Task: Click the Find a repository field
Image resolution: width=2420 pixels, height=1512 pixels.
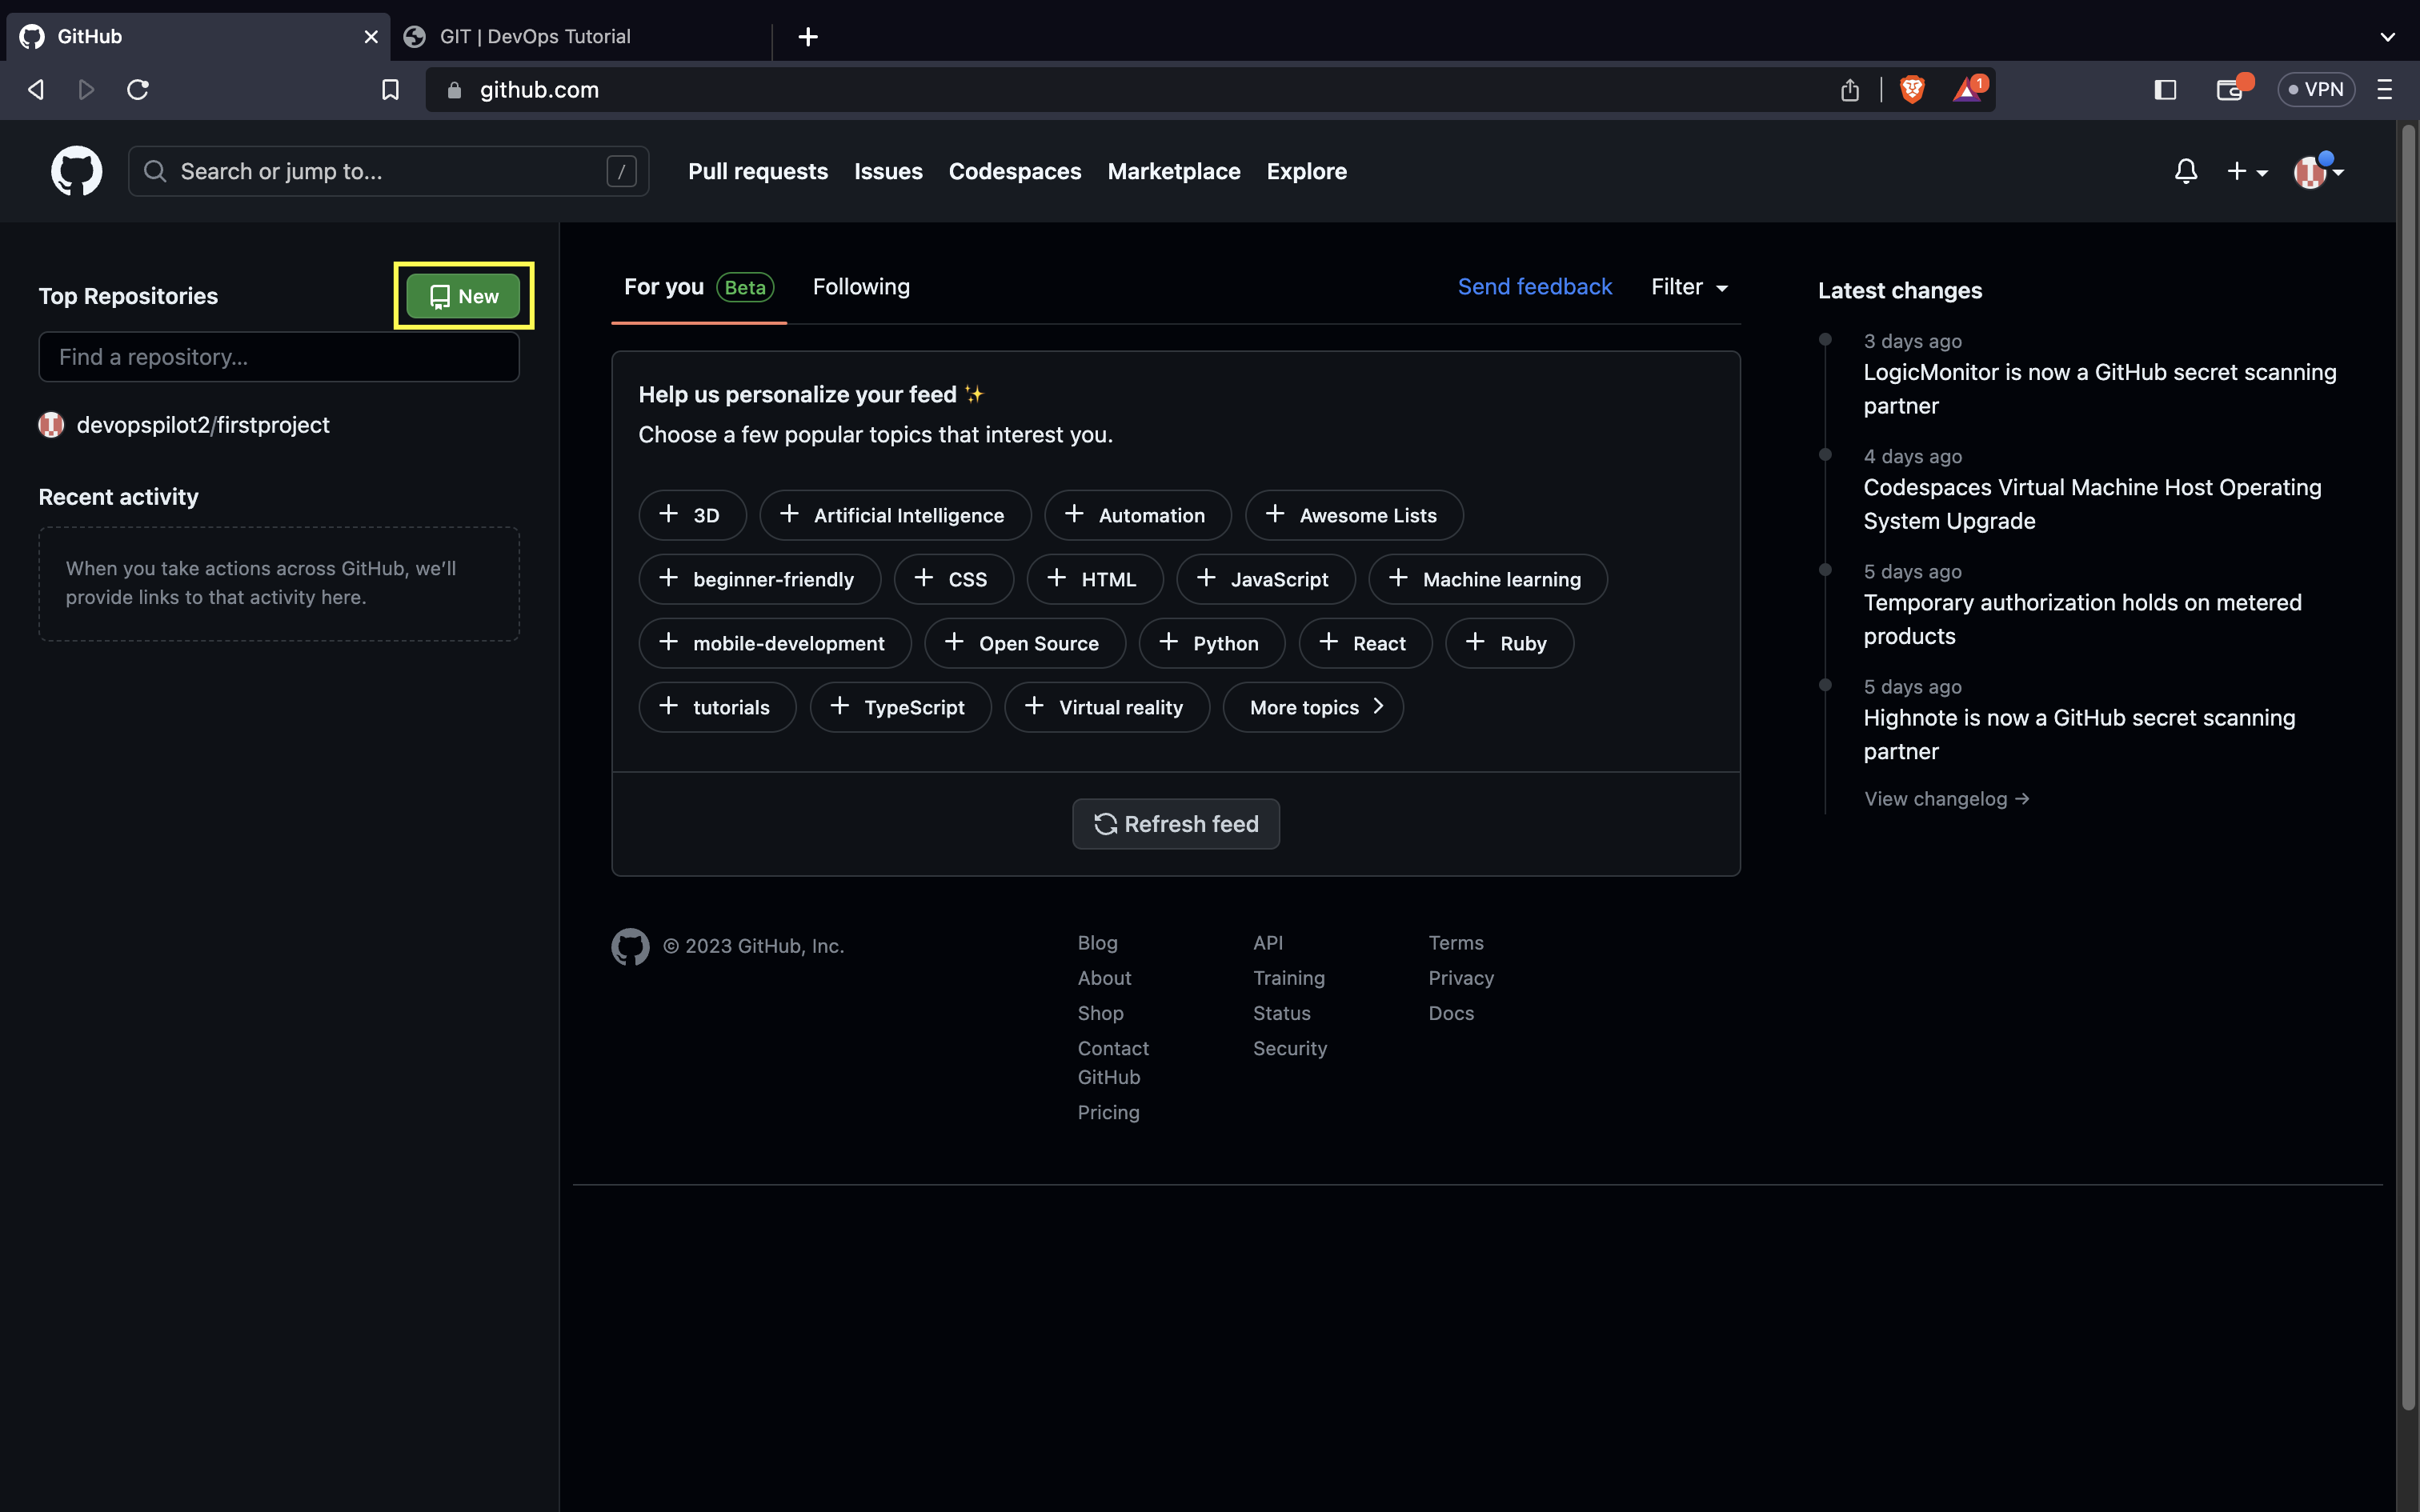Action: (279, 357)
